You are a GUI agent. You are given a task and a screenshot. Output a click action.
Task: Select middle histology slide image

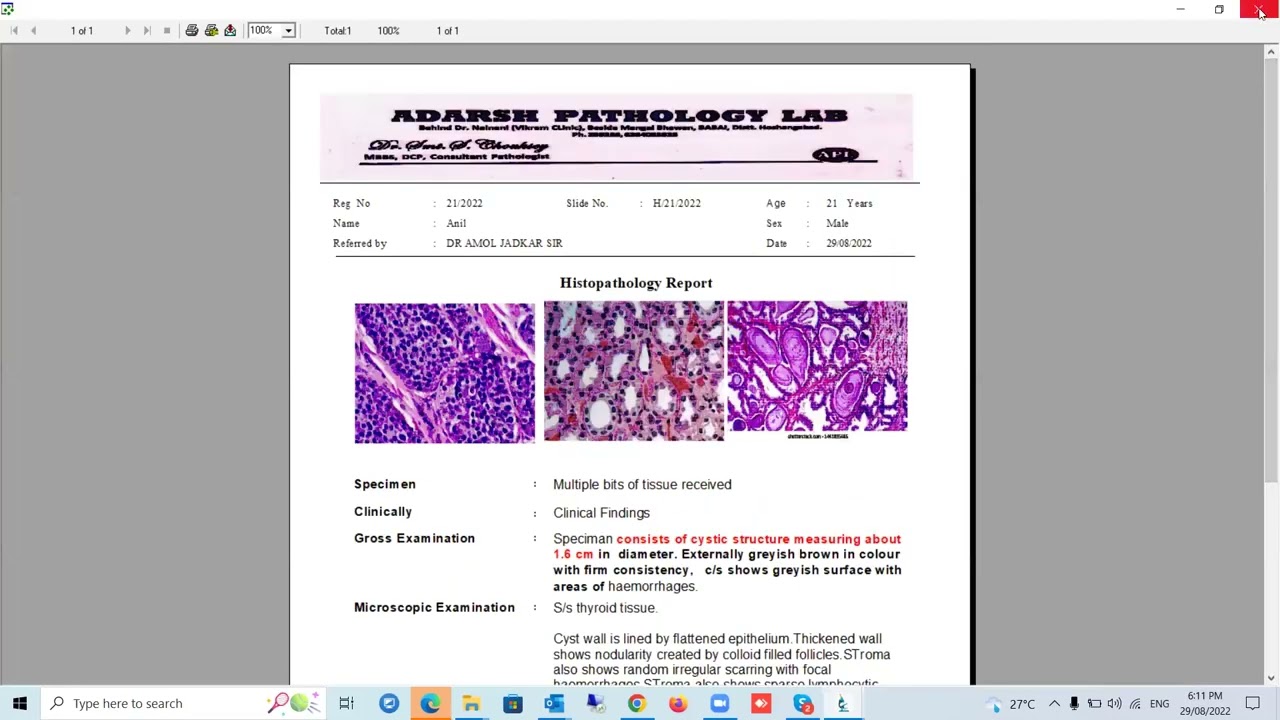pyautogui.click(x=633, y=371)
